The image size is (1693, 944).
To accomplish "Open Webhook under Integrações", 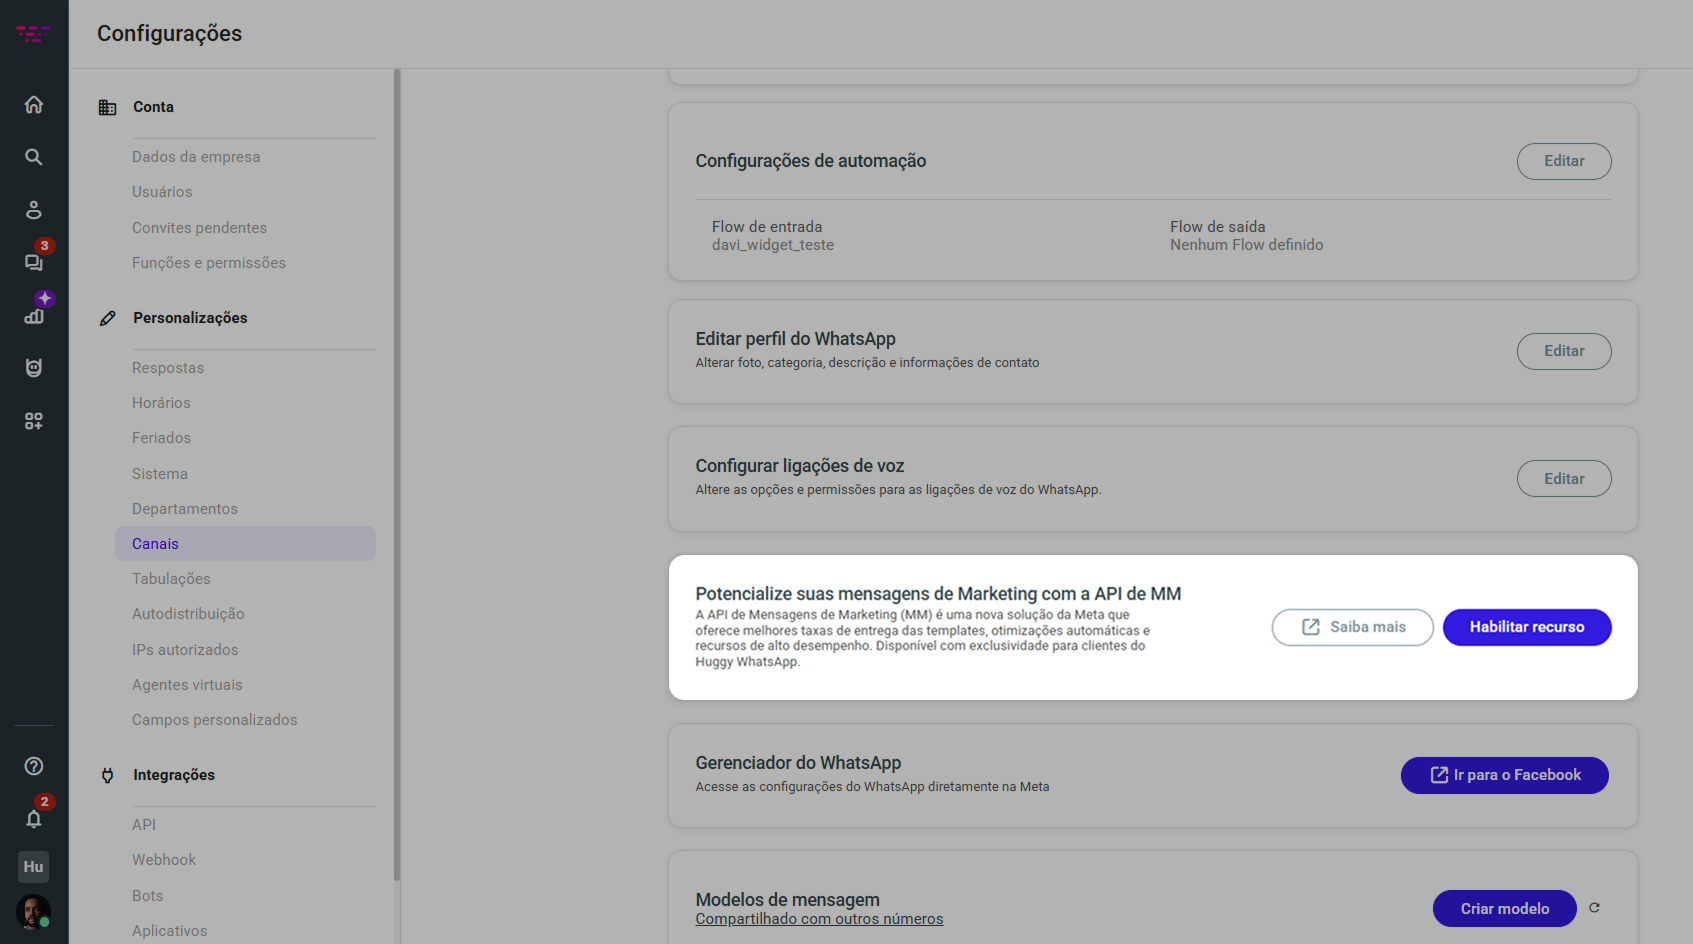I will pos(164,860).
